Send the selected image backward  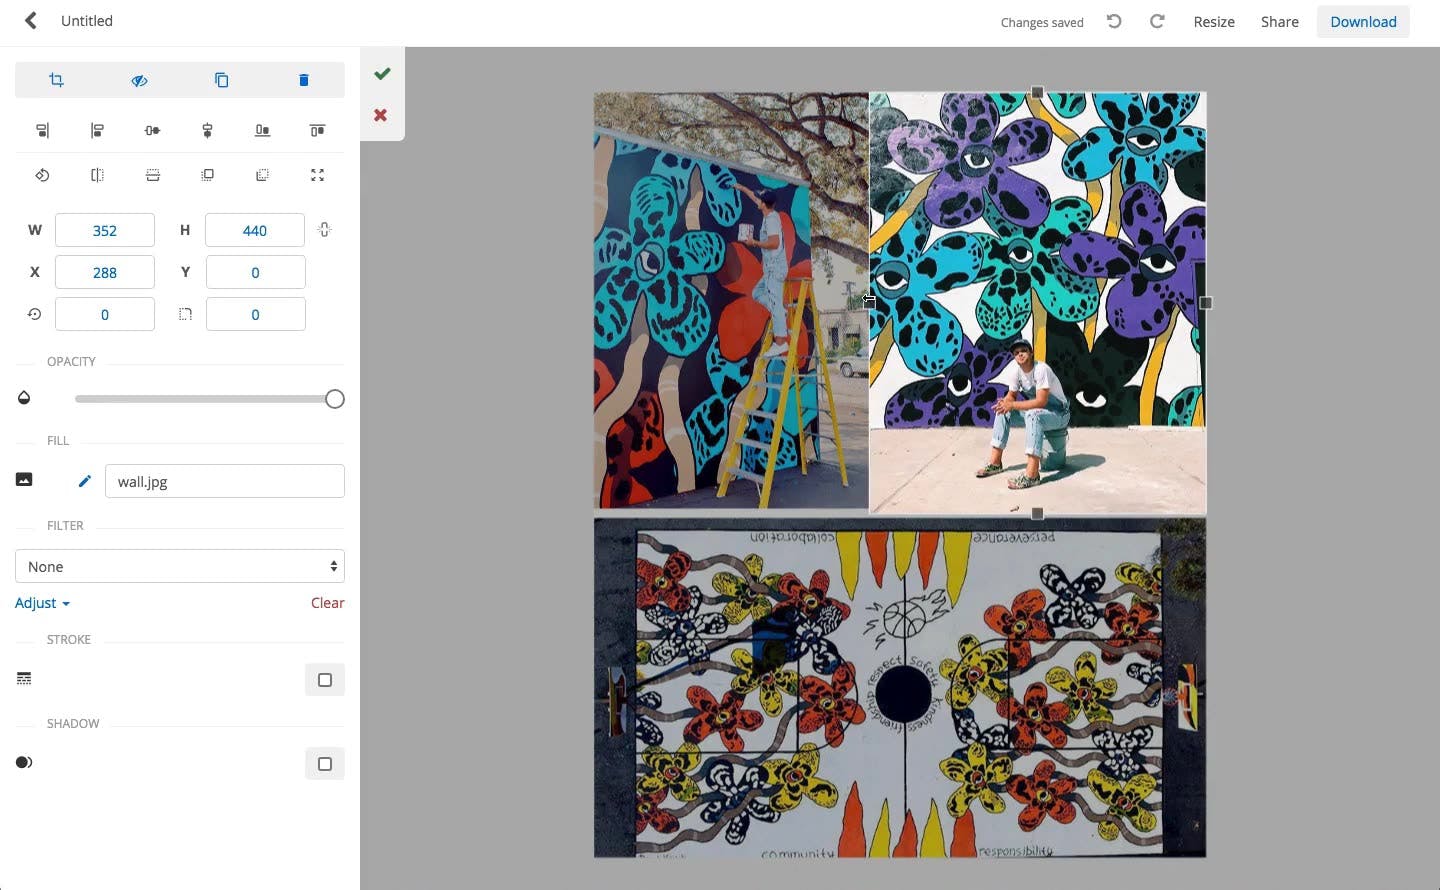262,175
